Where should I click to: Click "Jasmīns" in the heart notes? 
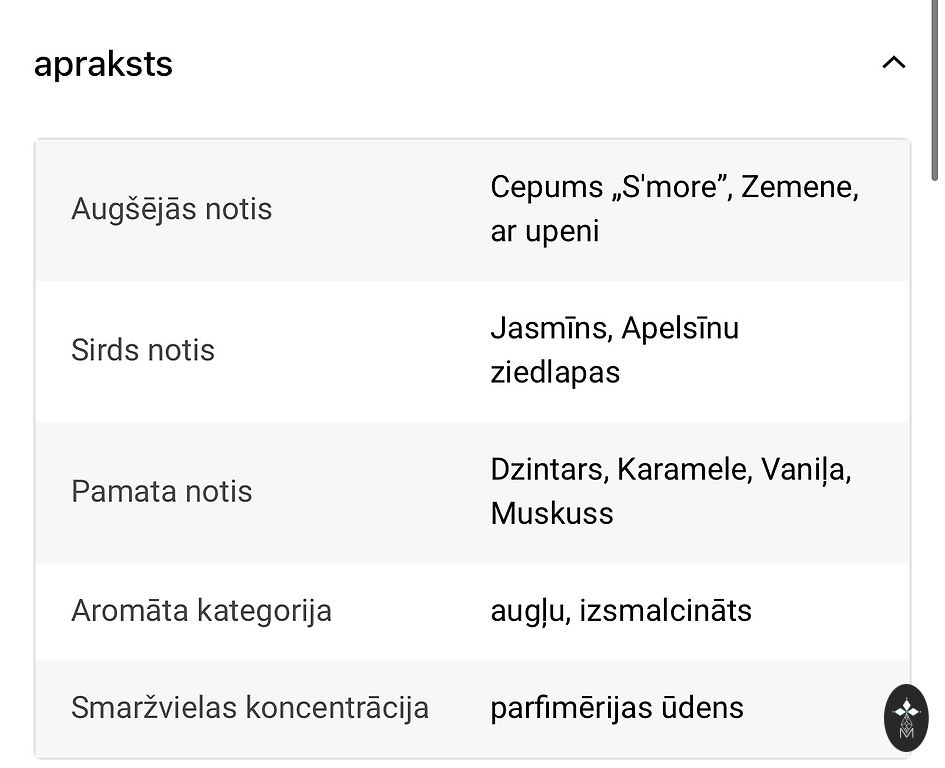point(550,328)
